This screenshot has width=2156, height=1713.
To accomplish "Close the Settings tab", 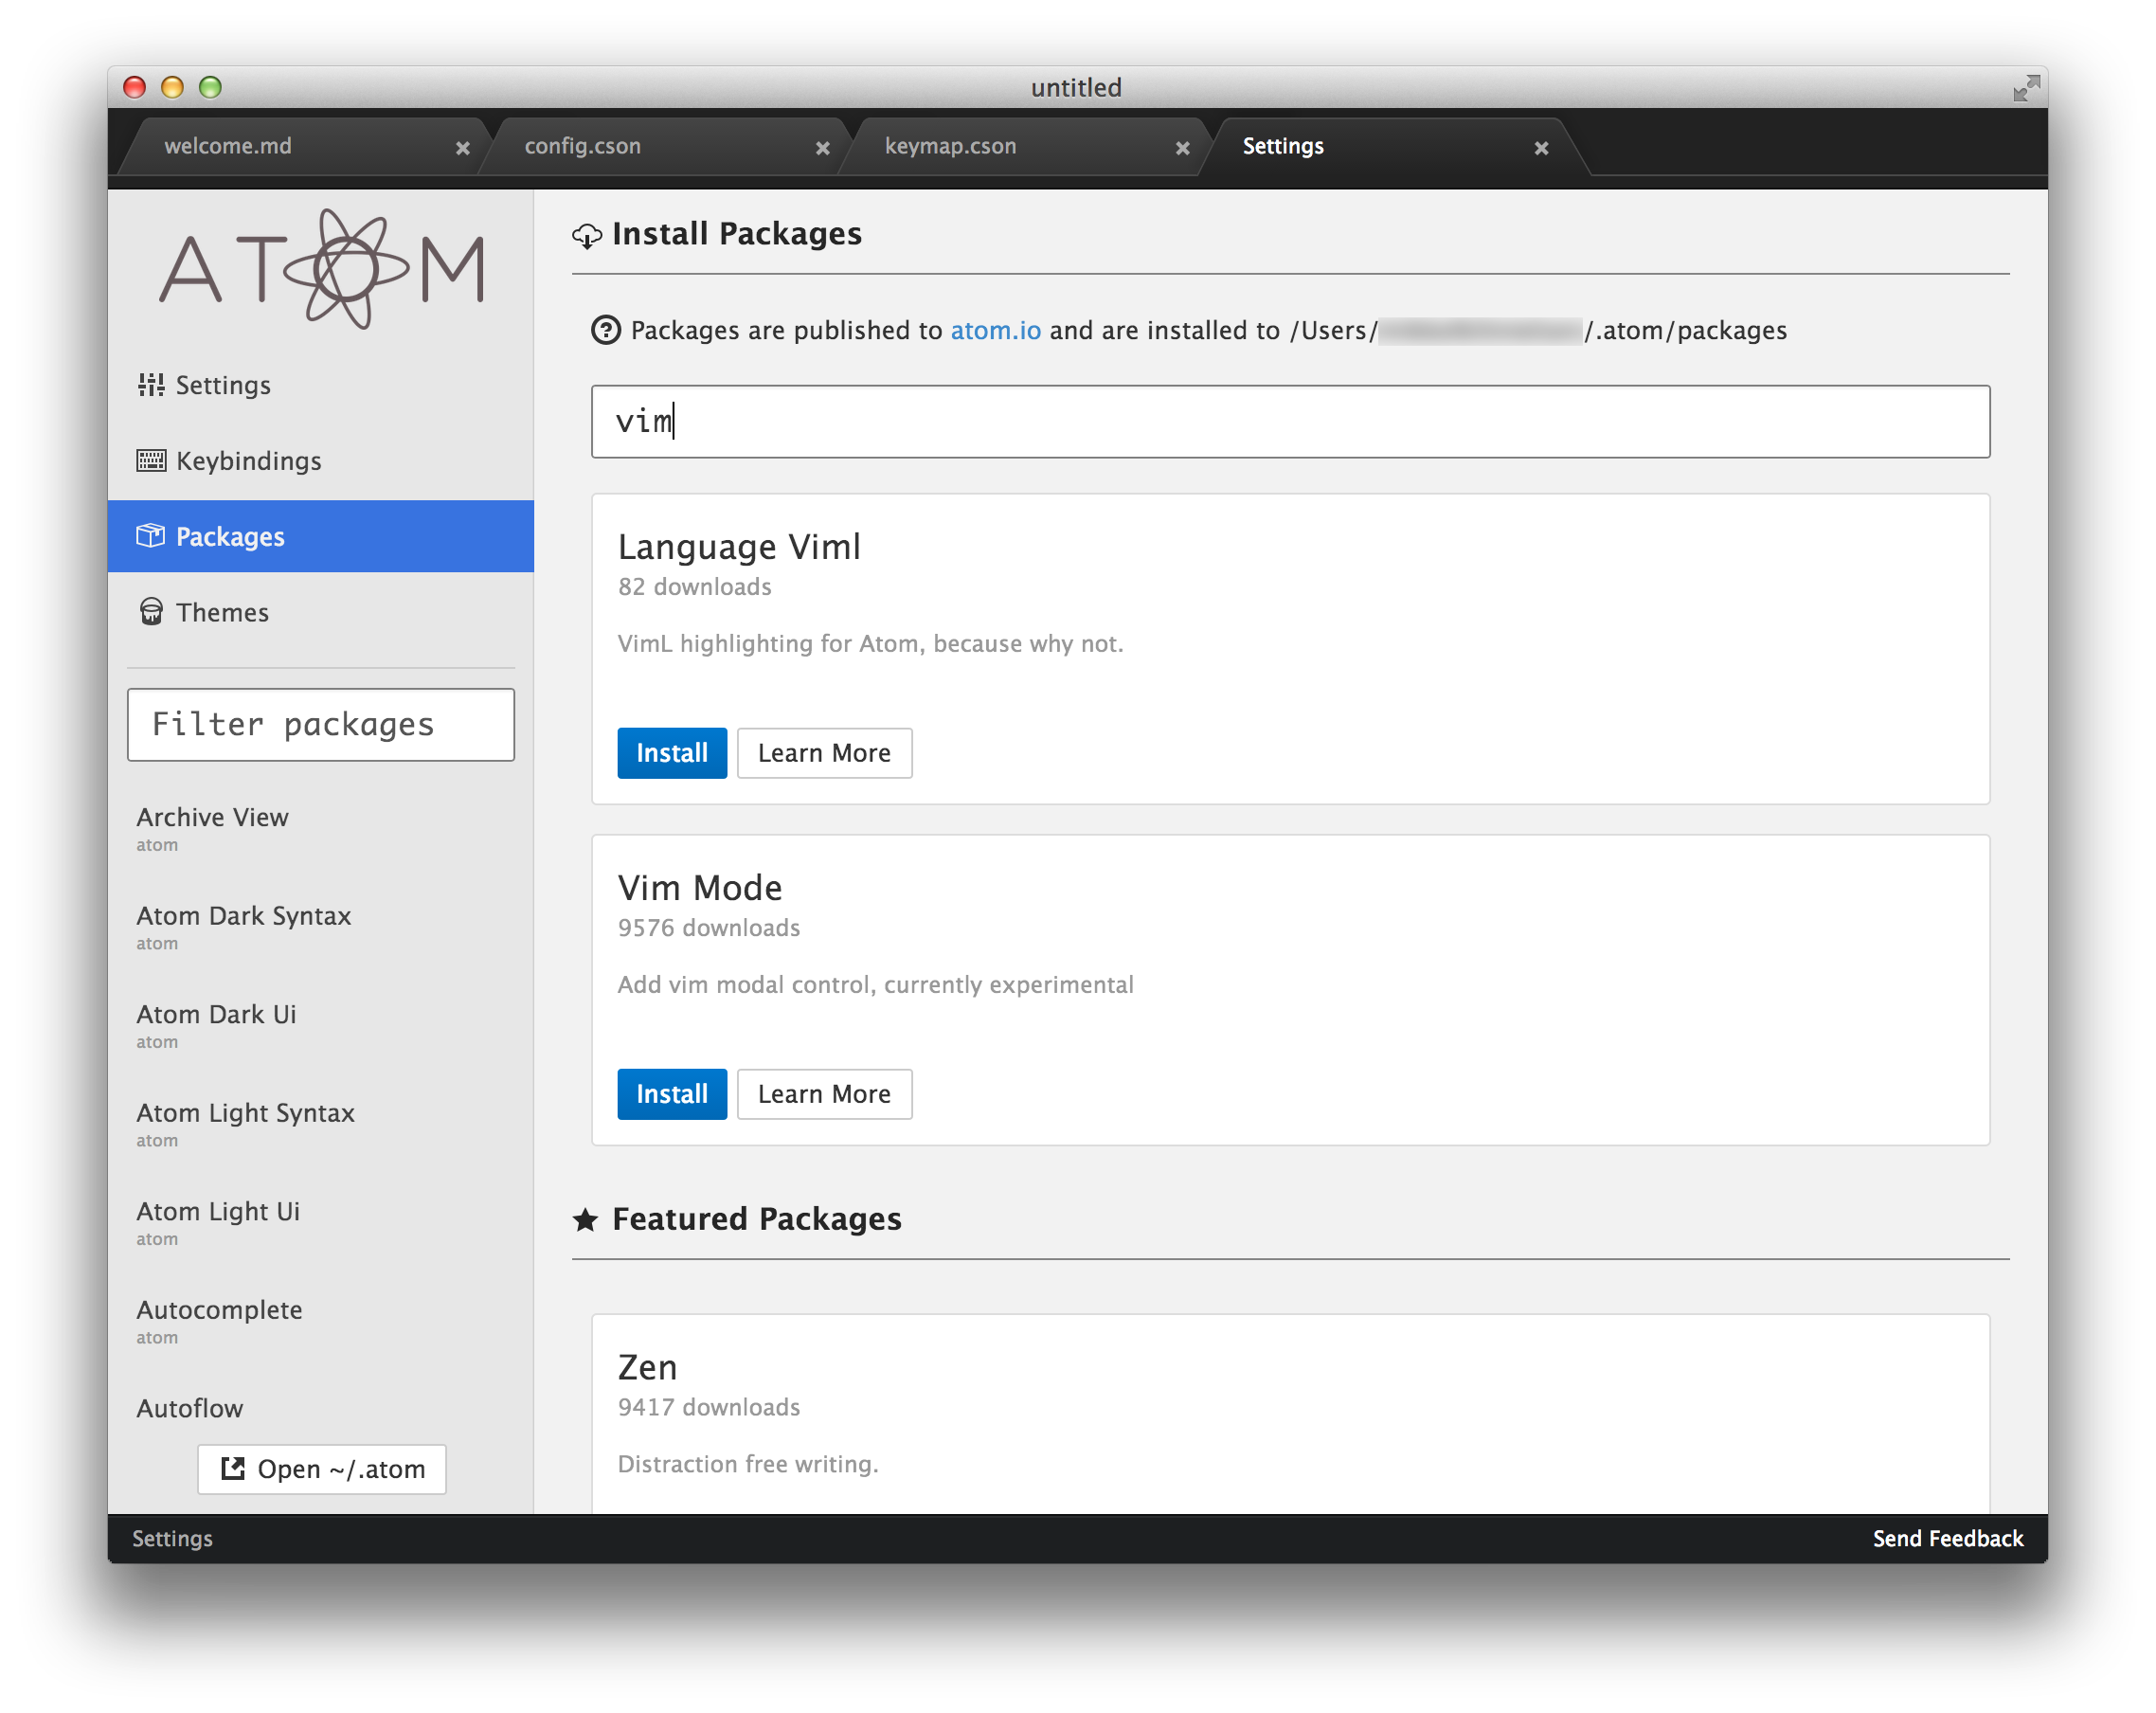I will (x=1542, y=148).
